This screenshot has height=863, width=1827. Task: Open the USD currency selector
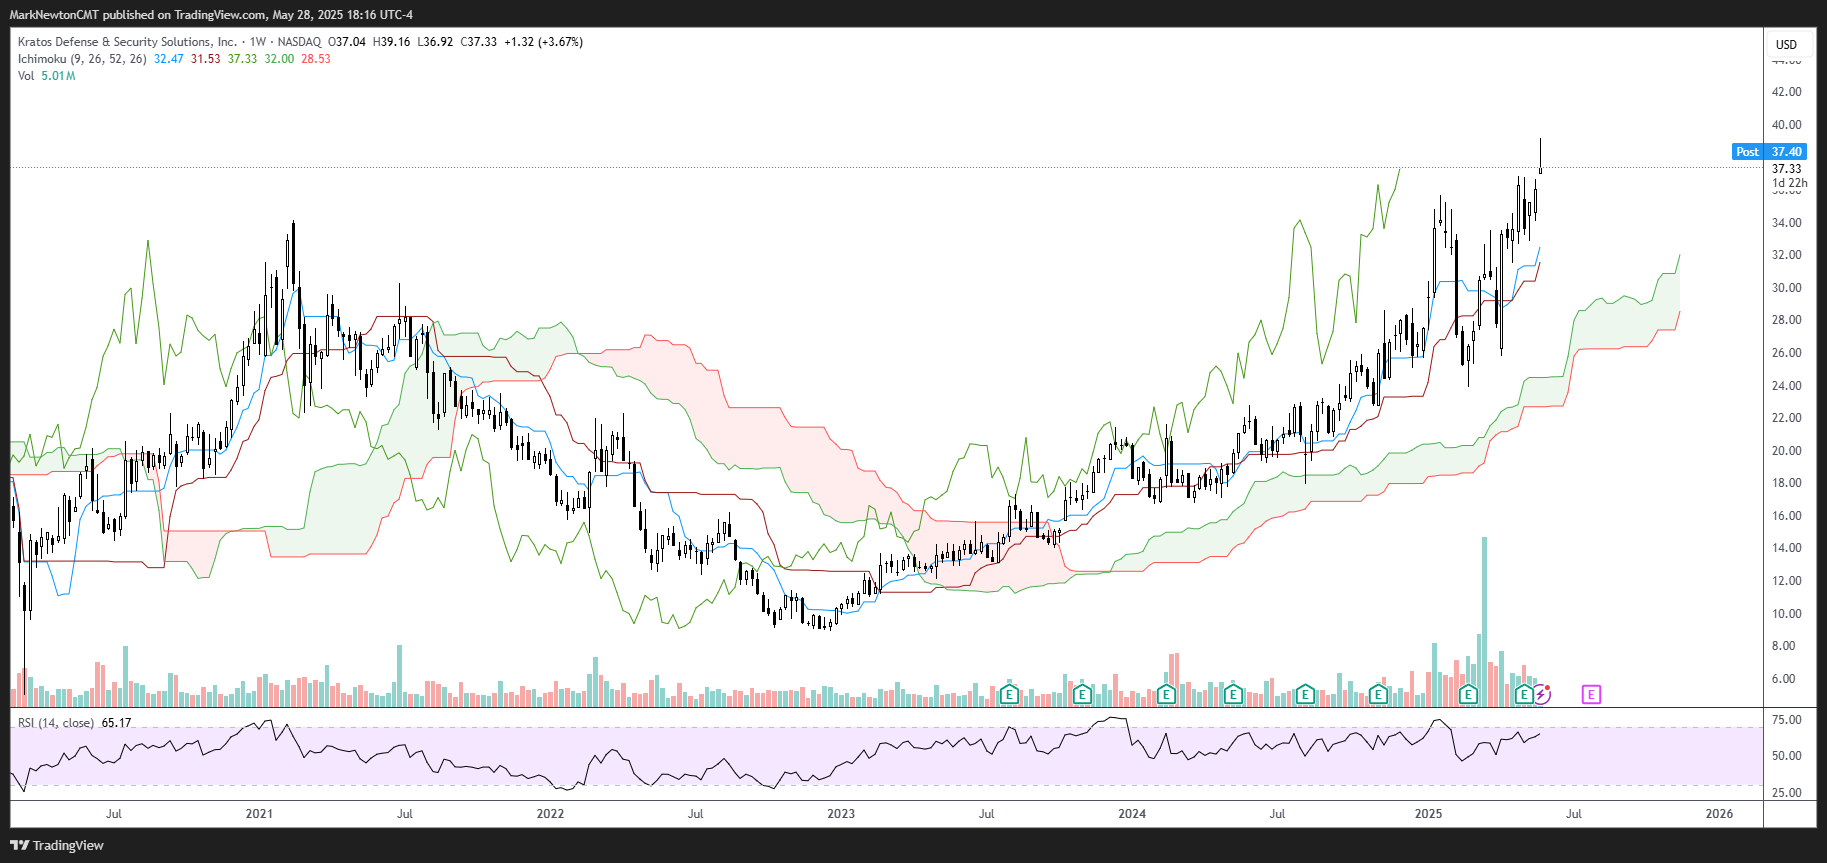[x=1786, y=44]
